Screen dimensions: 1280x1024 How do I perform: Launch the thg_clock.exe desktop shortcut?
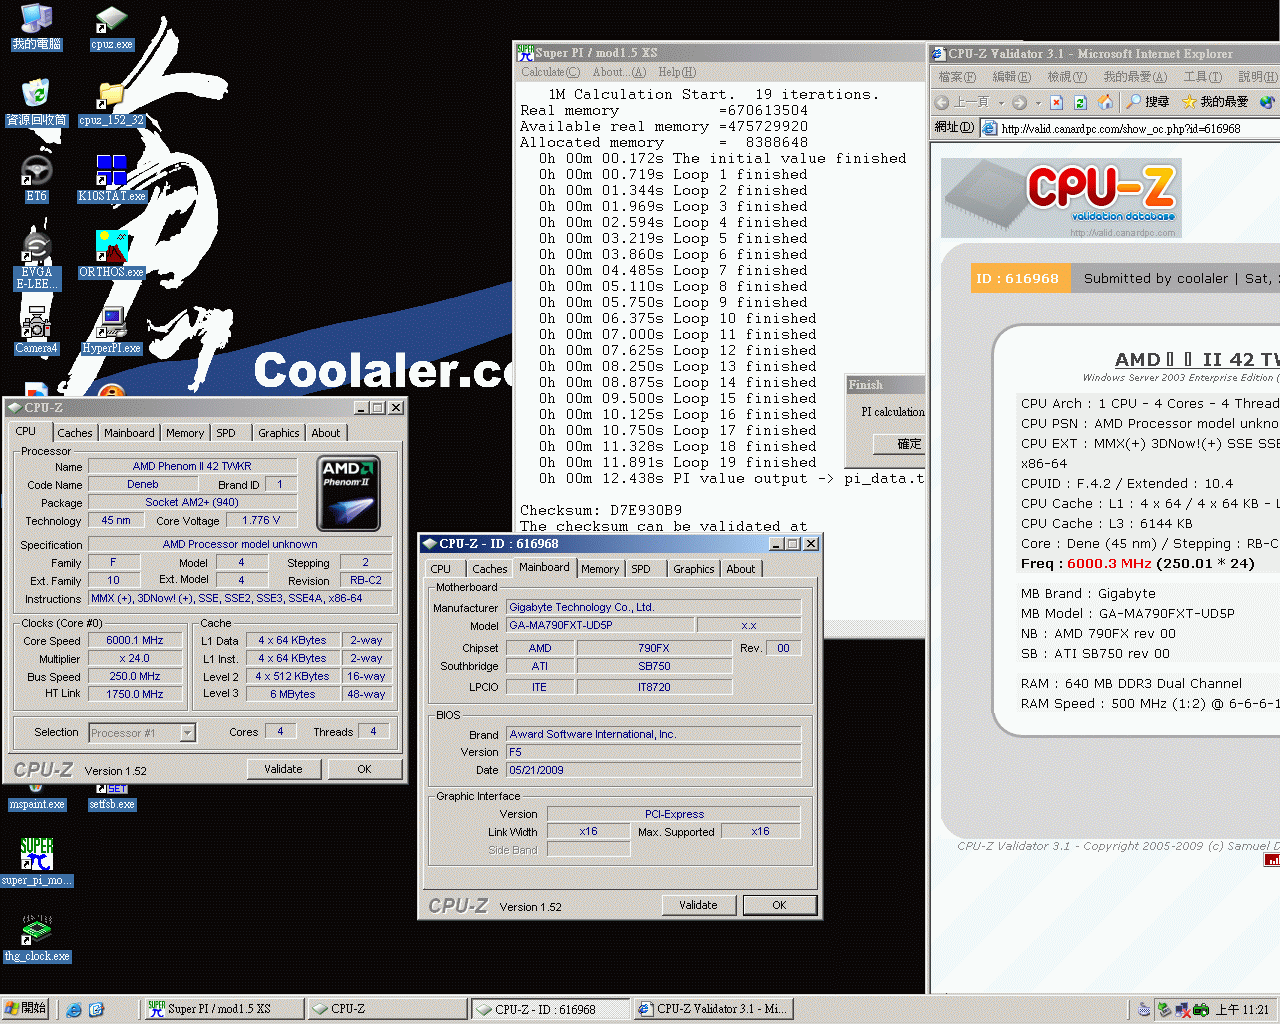coord(37,939)
